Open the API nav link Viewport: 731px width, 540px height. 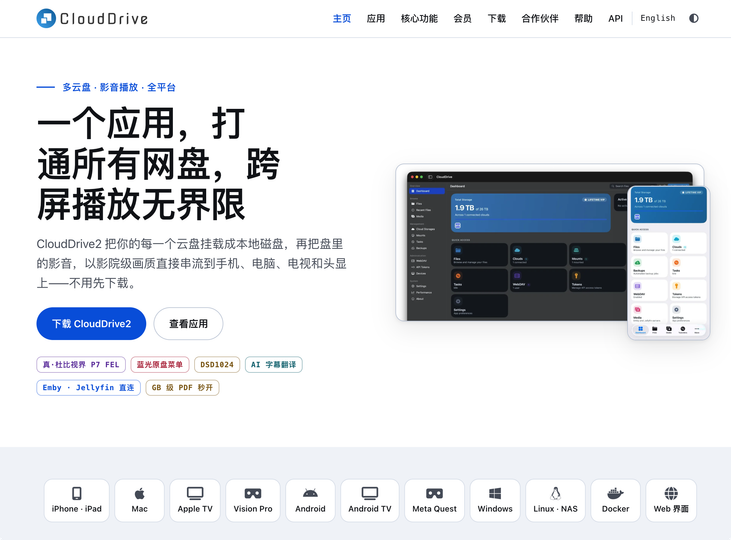click(615, 19)
